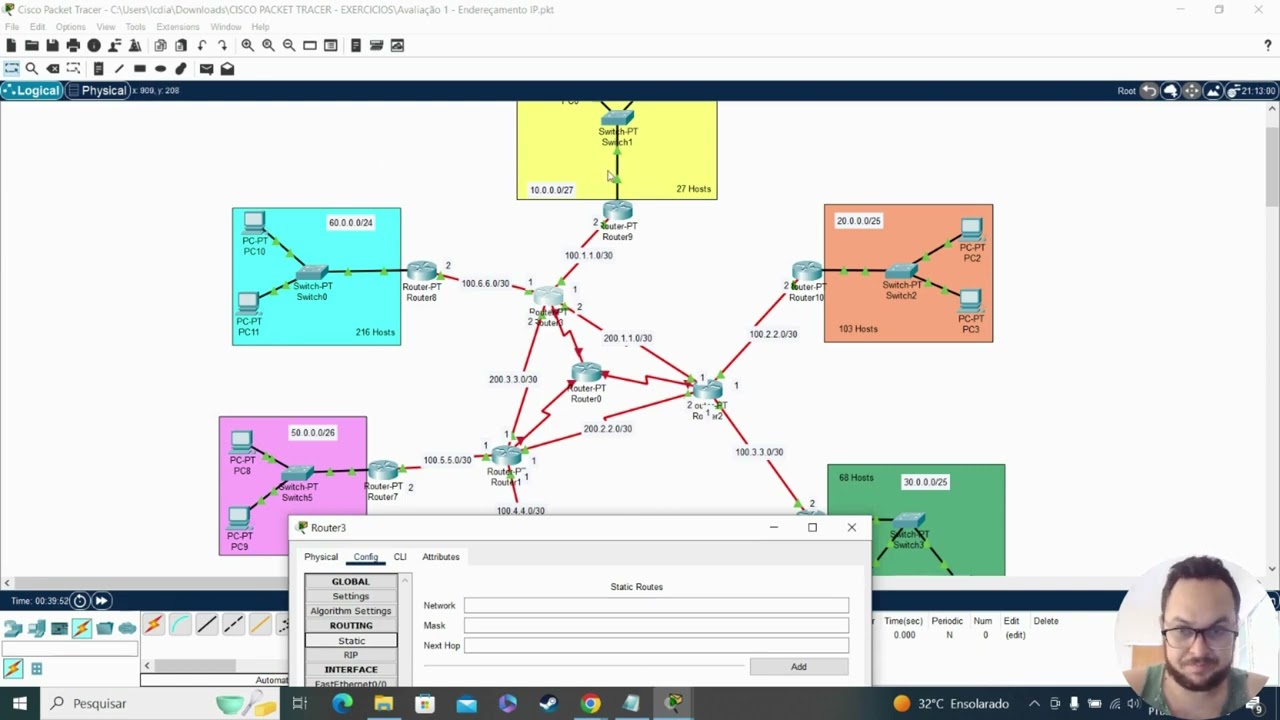
Task: Create a new file from the toolbar
Action: [x=11, y=45]
